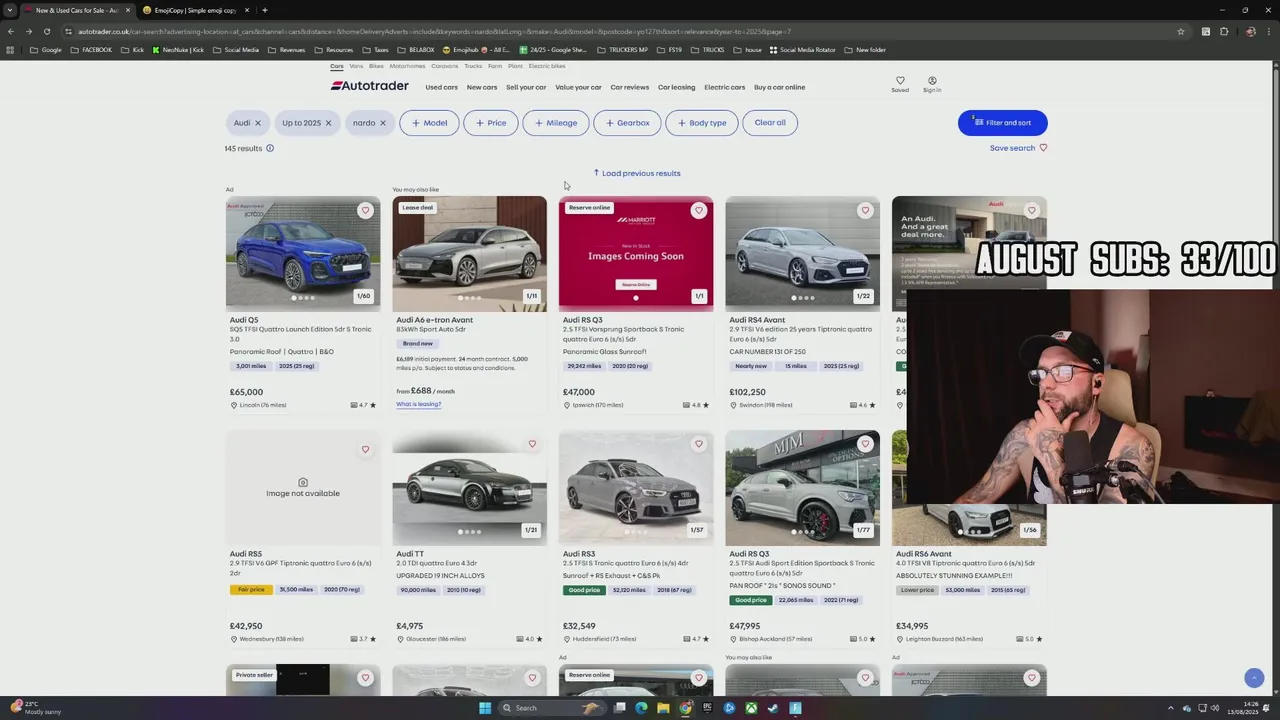The height and width of the screenshot is (720, 1280).
Task: Click the Windows taskbar Search box
Action: pyautogui.click(x=551, y=708)
